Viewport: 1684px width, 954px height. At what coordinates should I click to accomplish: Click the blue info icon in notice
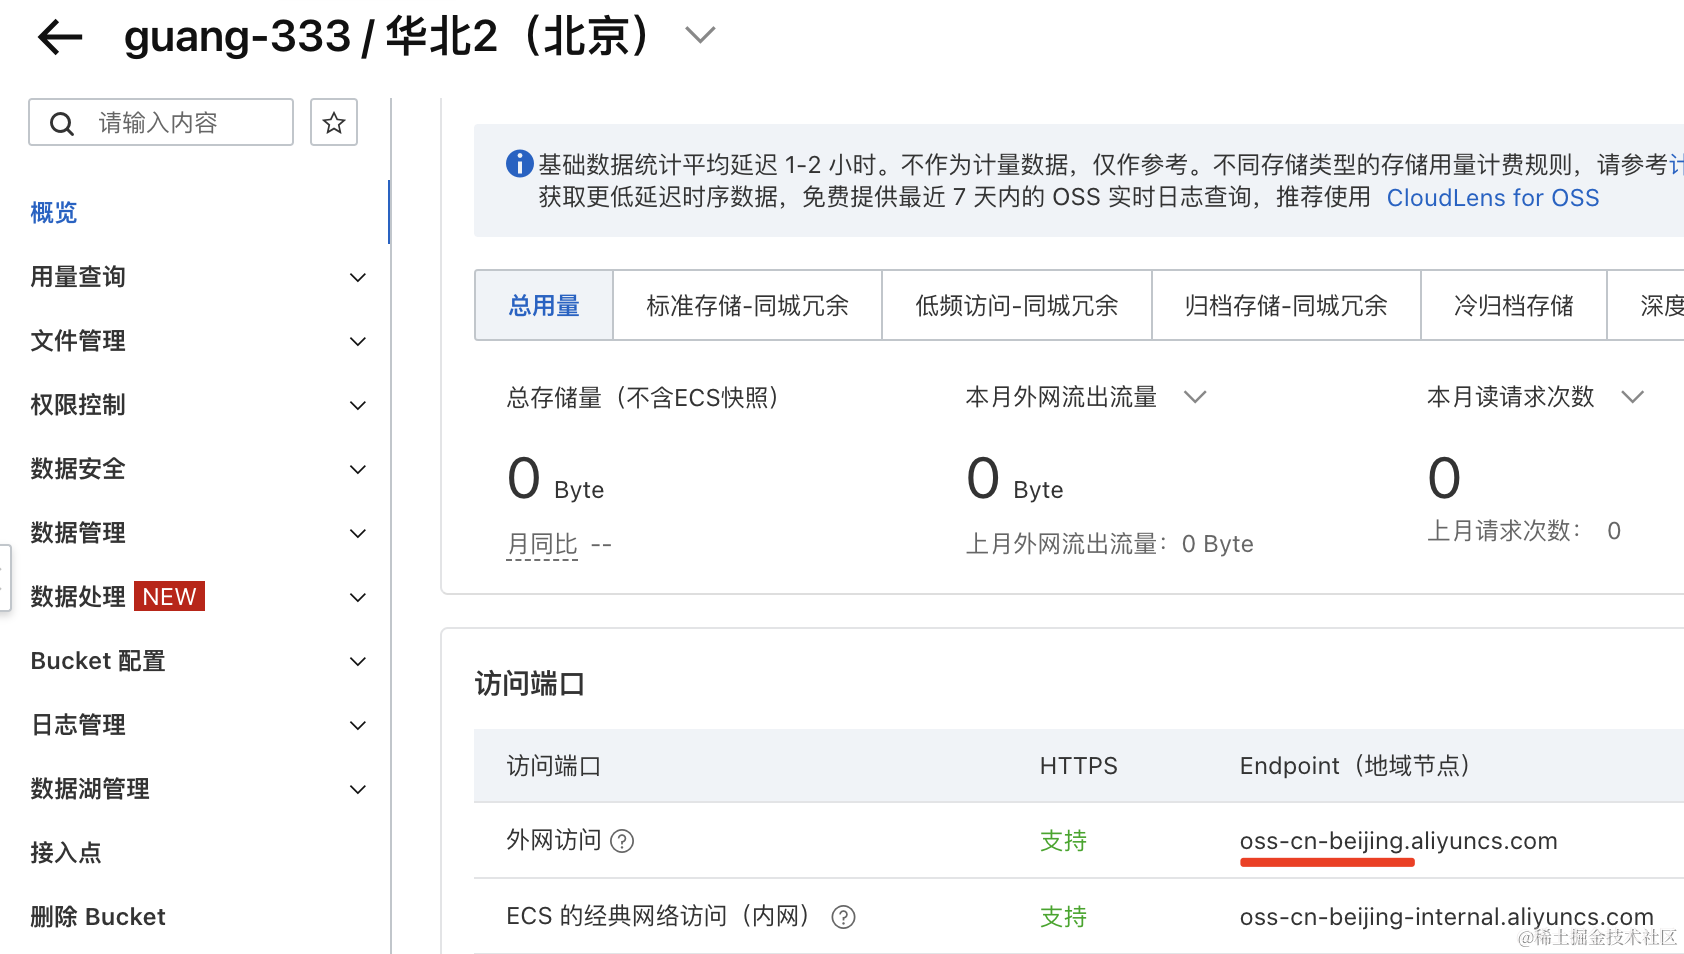coord(519,164)
